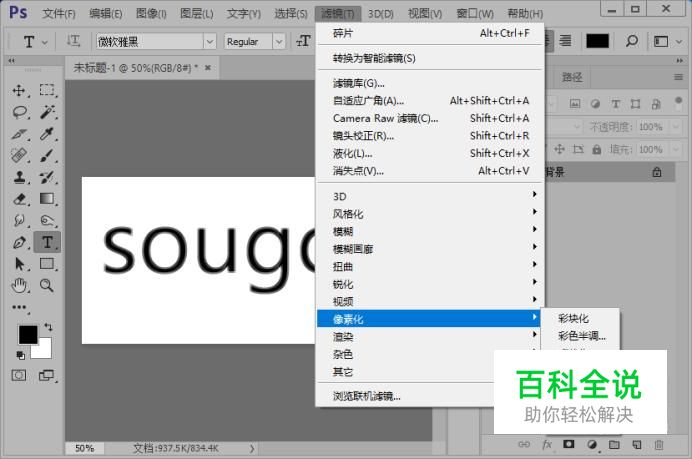Open 滤镜库 from the filter menu
The image size is (692, 459).
[x=430, y=83]
